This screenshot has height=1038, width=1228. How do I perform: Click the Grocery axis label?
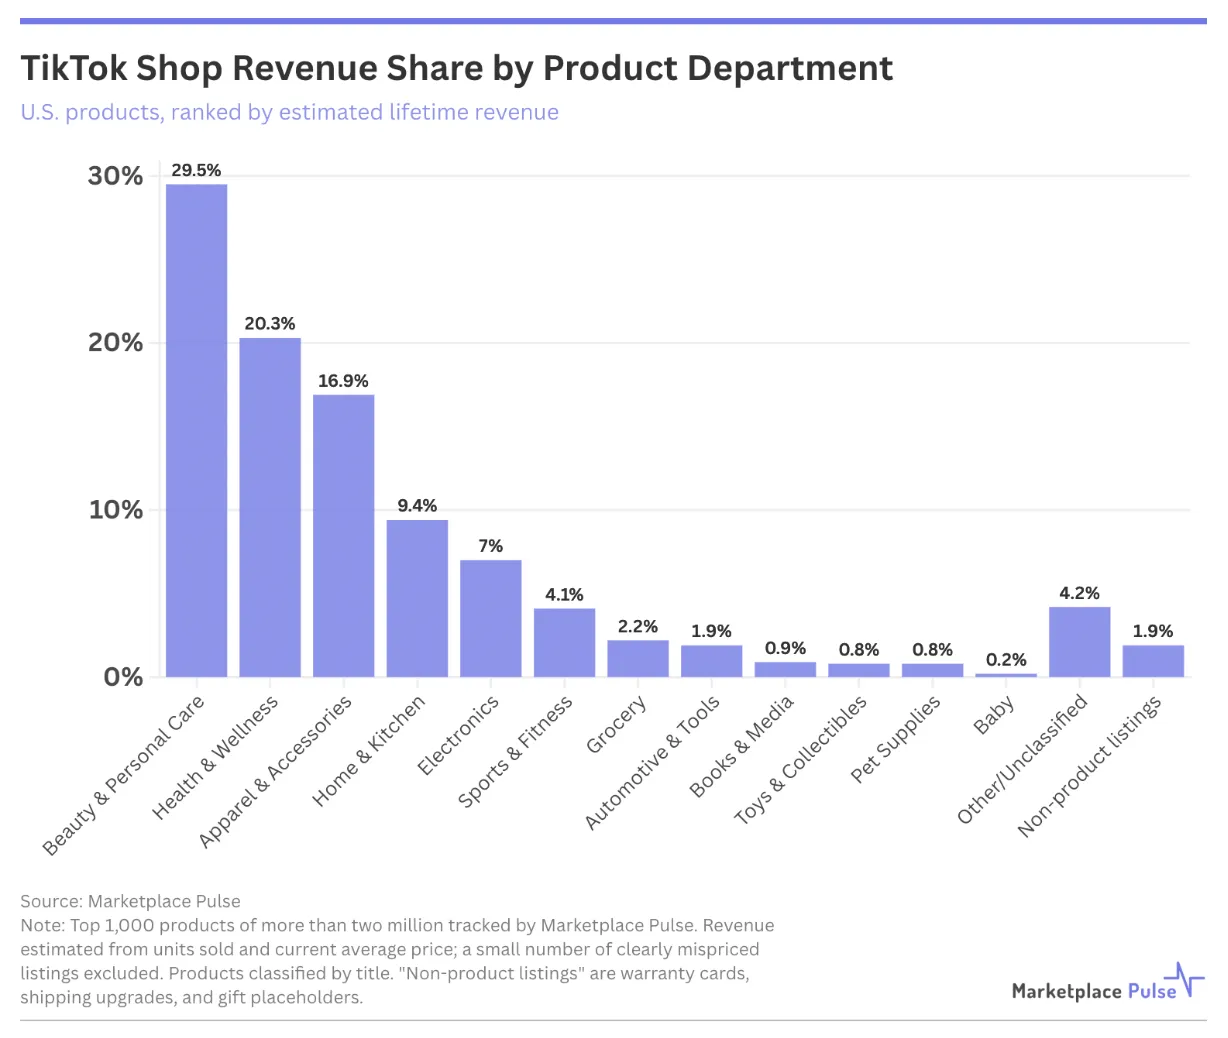click(616, 724)
